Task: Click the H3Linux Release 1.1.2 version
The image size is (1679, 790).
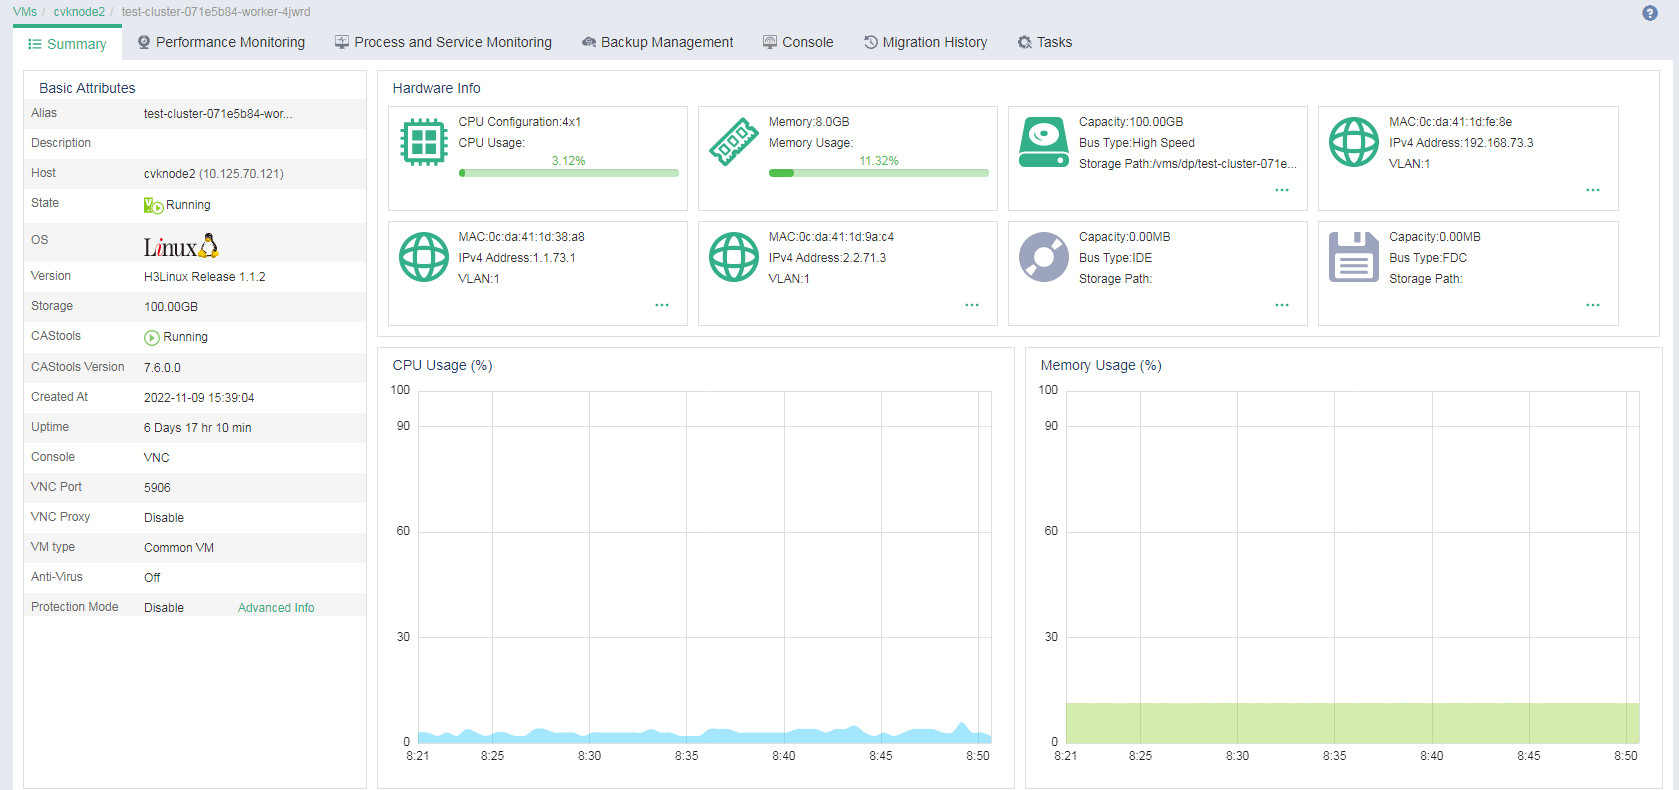Action: tap(205, 277)
